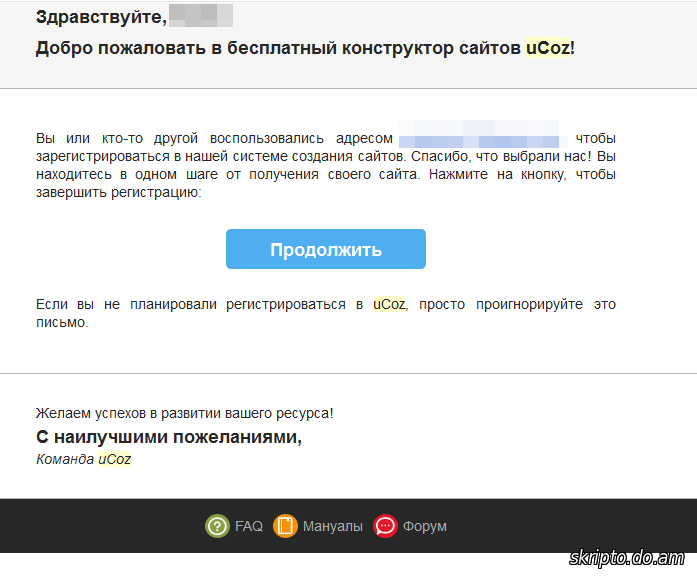Viewport: 697px width, 579px height.
Task: Click the orange Мануалы book icon
Action: pos(285,526)
